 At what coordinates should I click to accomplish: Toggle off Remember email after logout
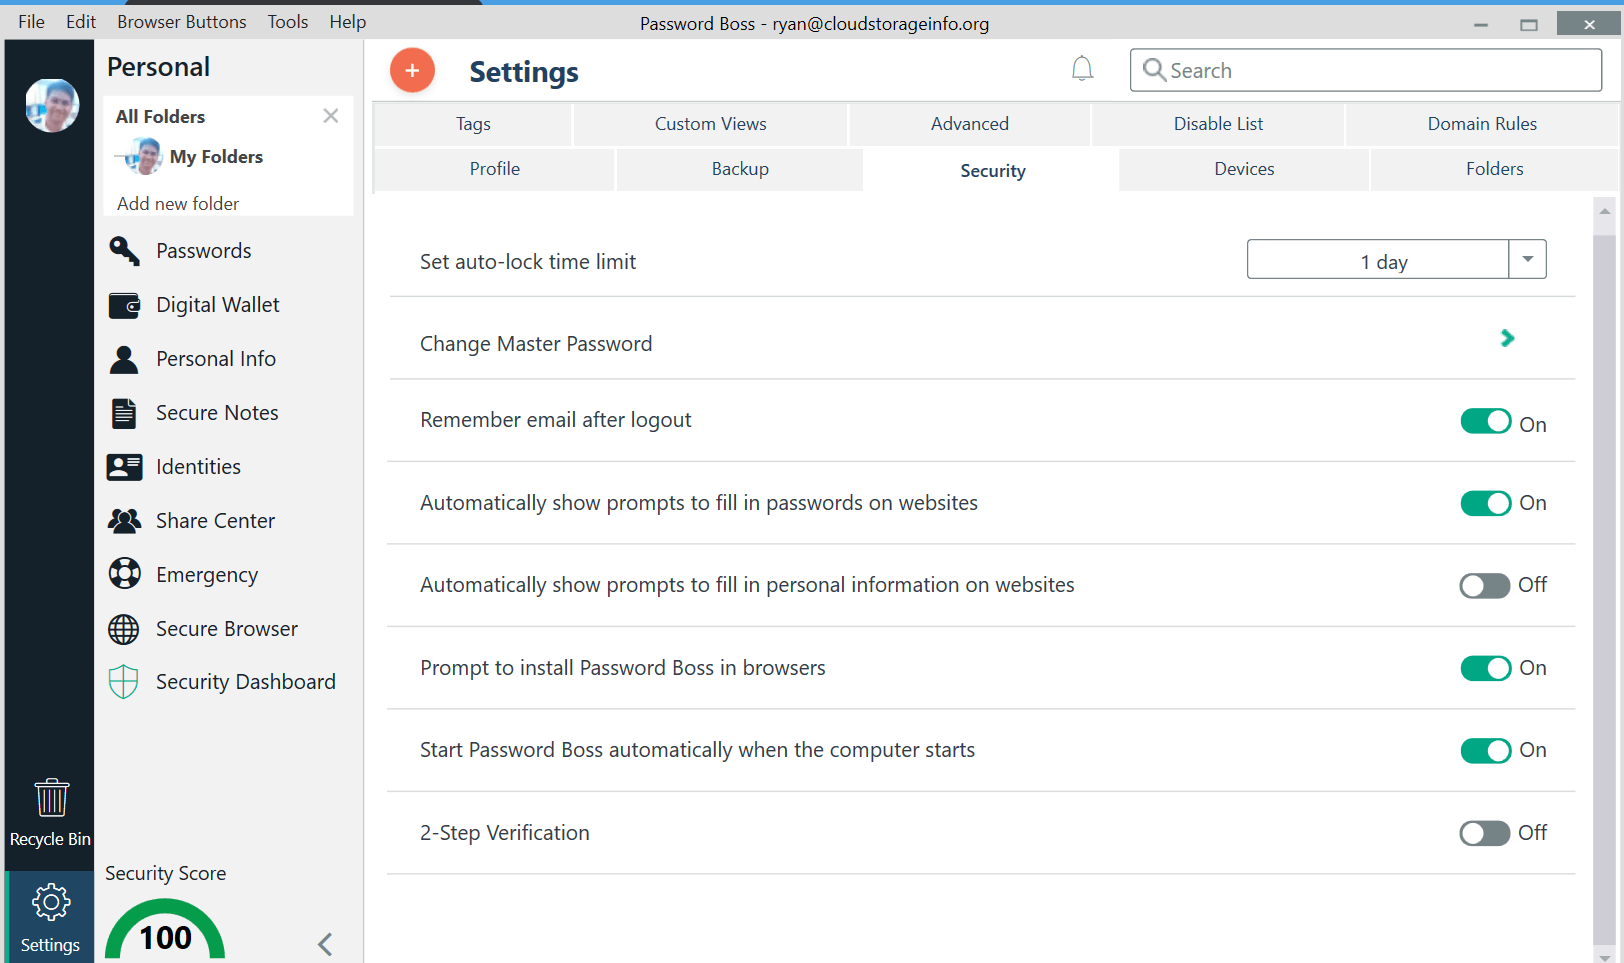[1486, 421]
